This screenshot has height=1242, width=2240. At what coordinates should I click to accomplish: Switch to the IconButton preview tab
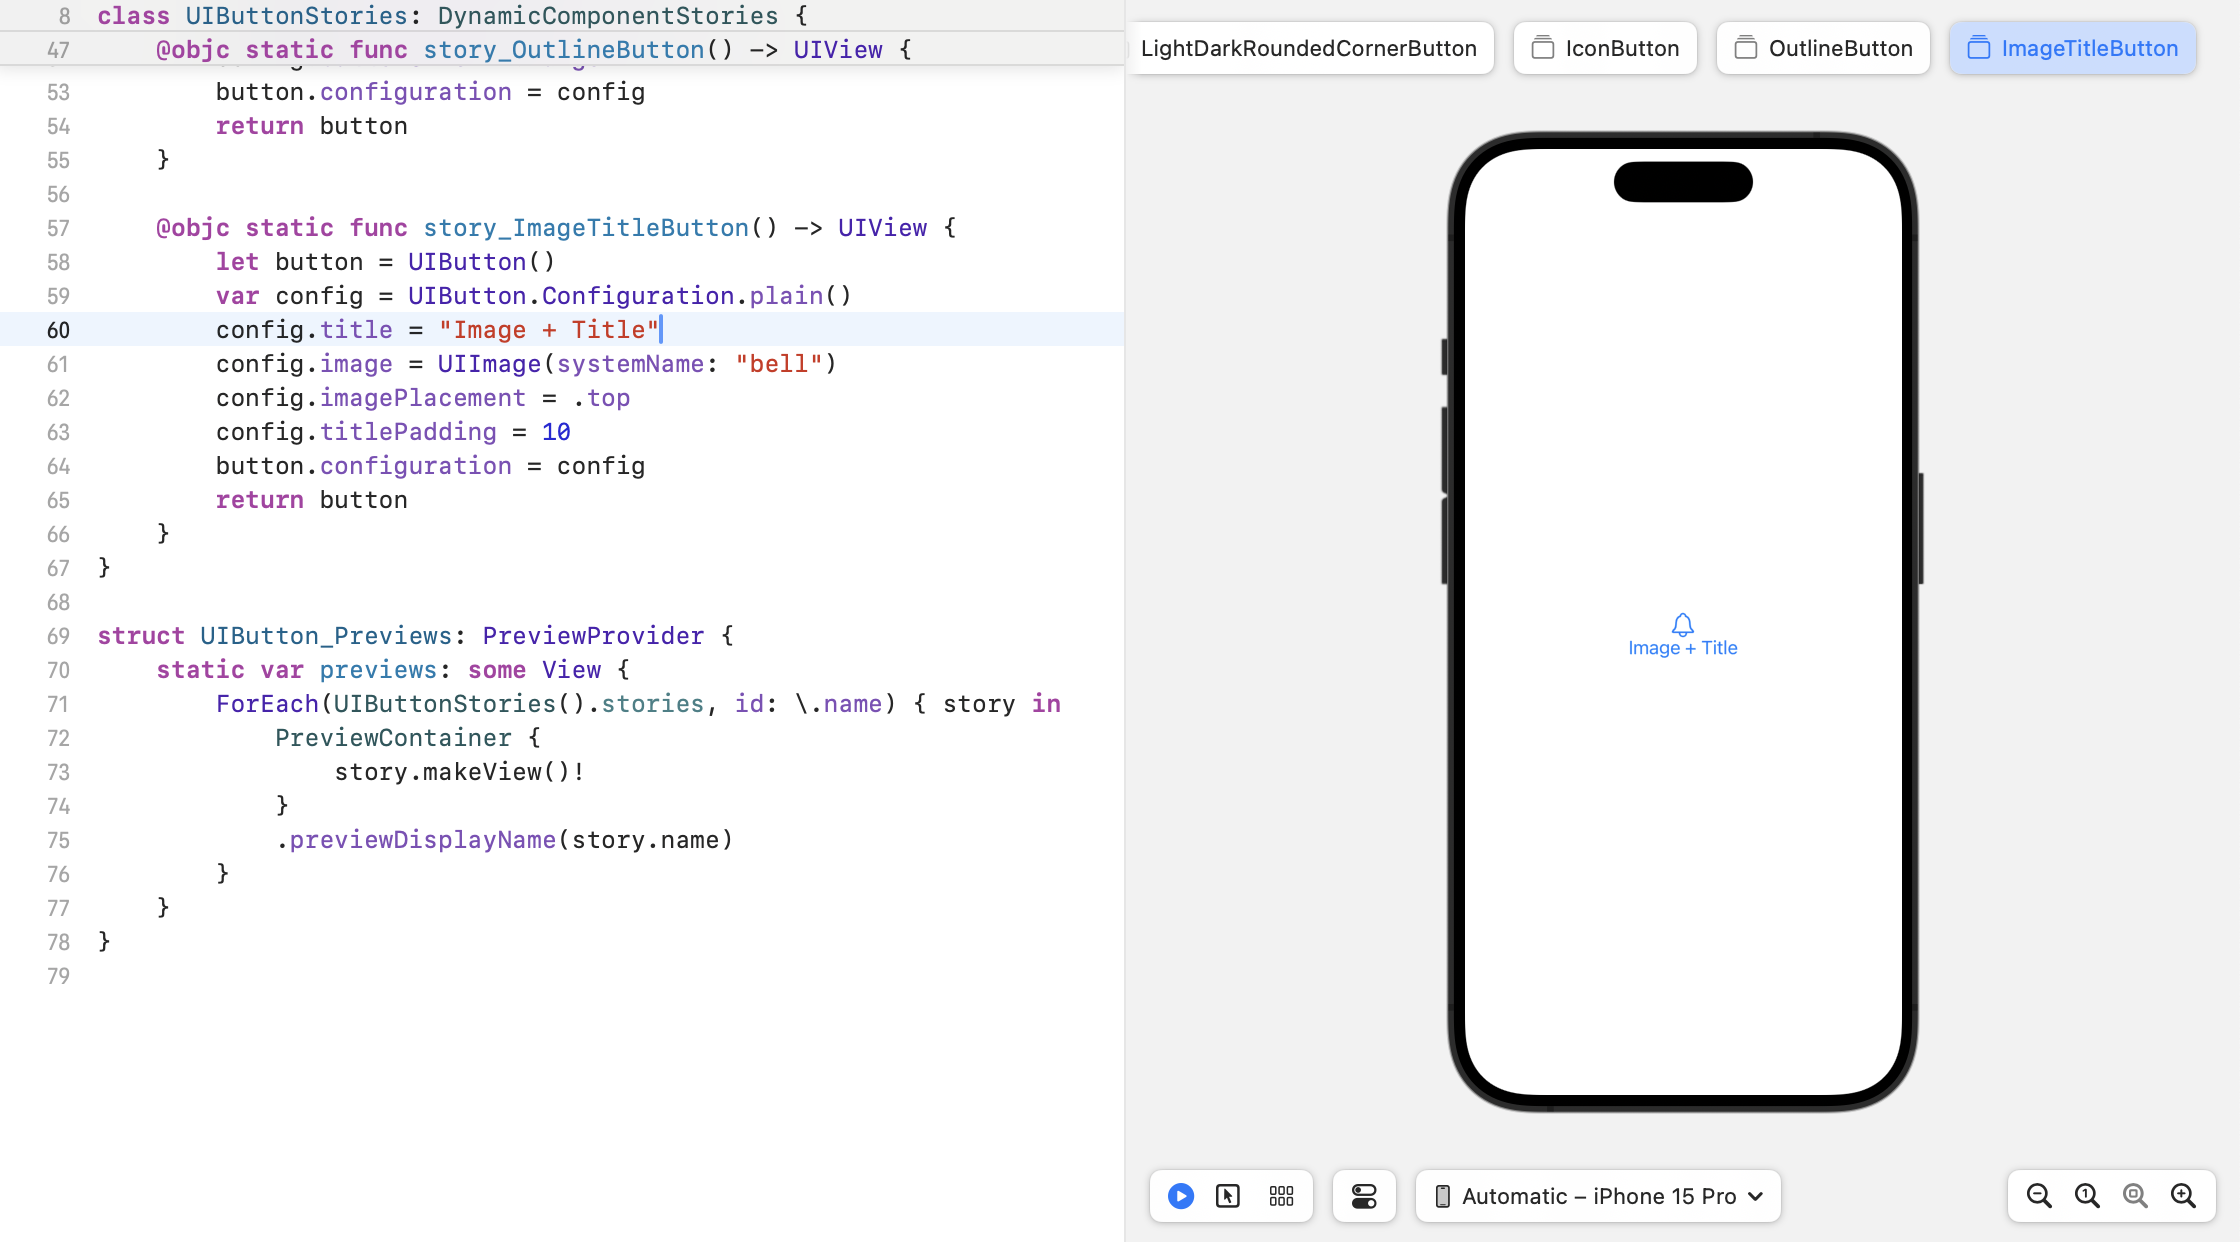pyautogui.click(x=1605, y=48)
